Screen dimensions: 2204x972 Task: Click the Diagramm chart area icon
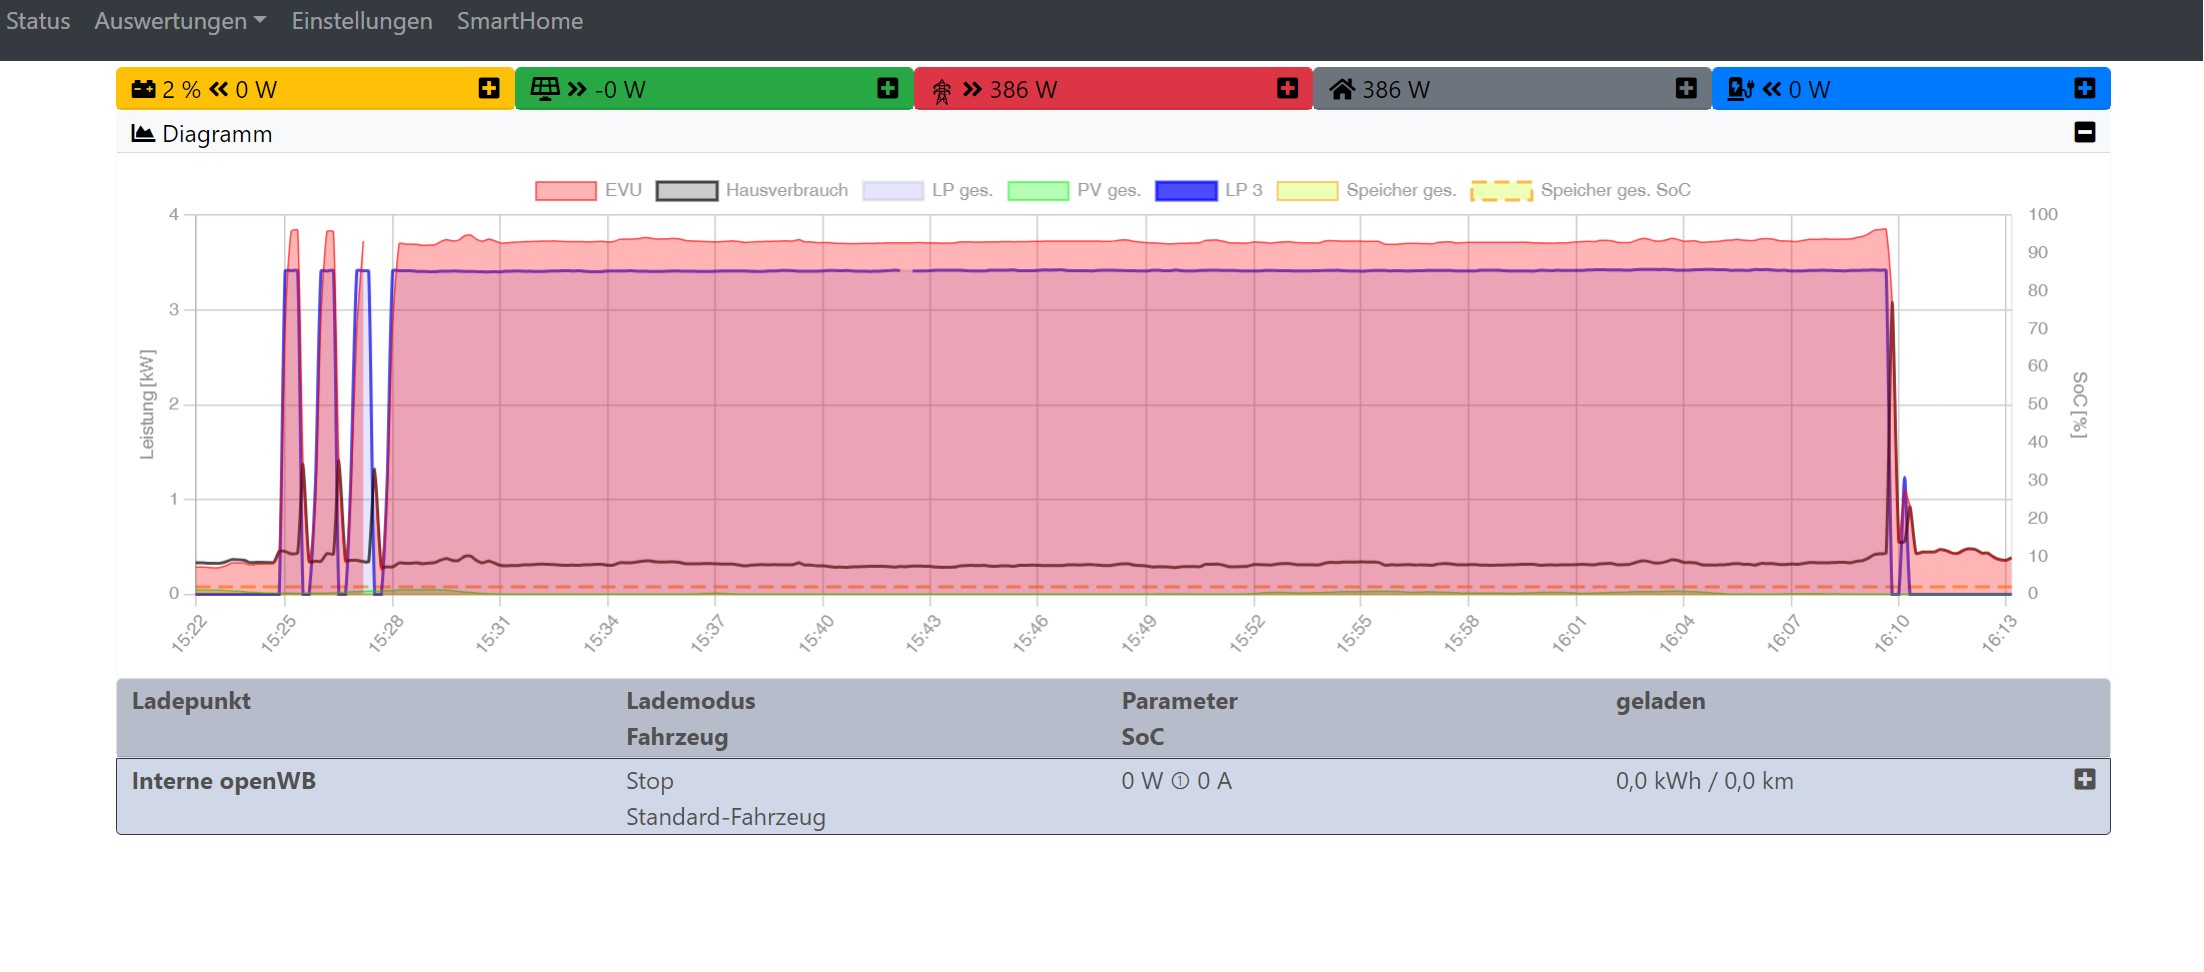(x=143, y=133)
